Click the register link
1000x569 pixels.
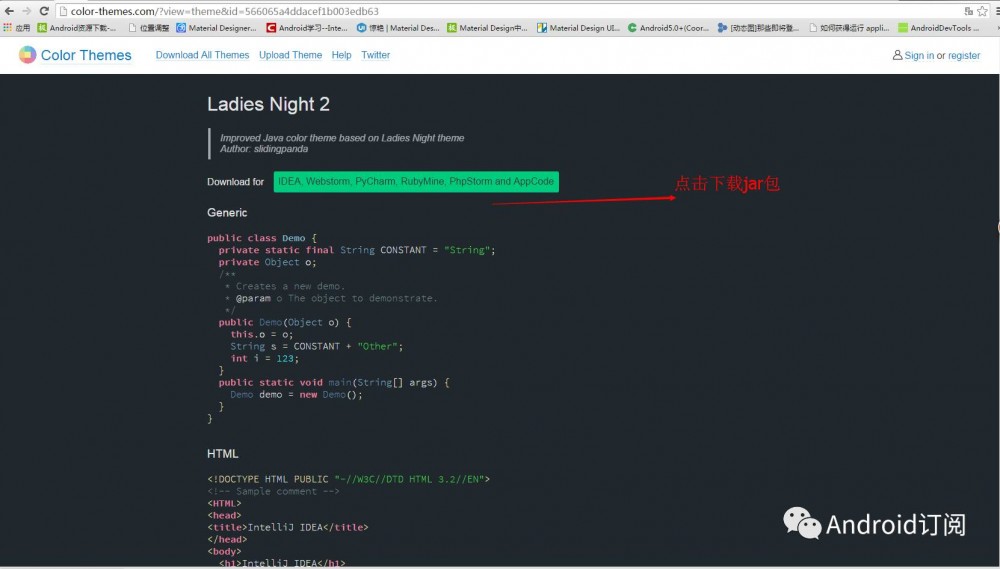(x=964, y=55)
